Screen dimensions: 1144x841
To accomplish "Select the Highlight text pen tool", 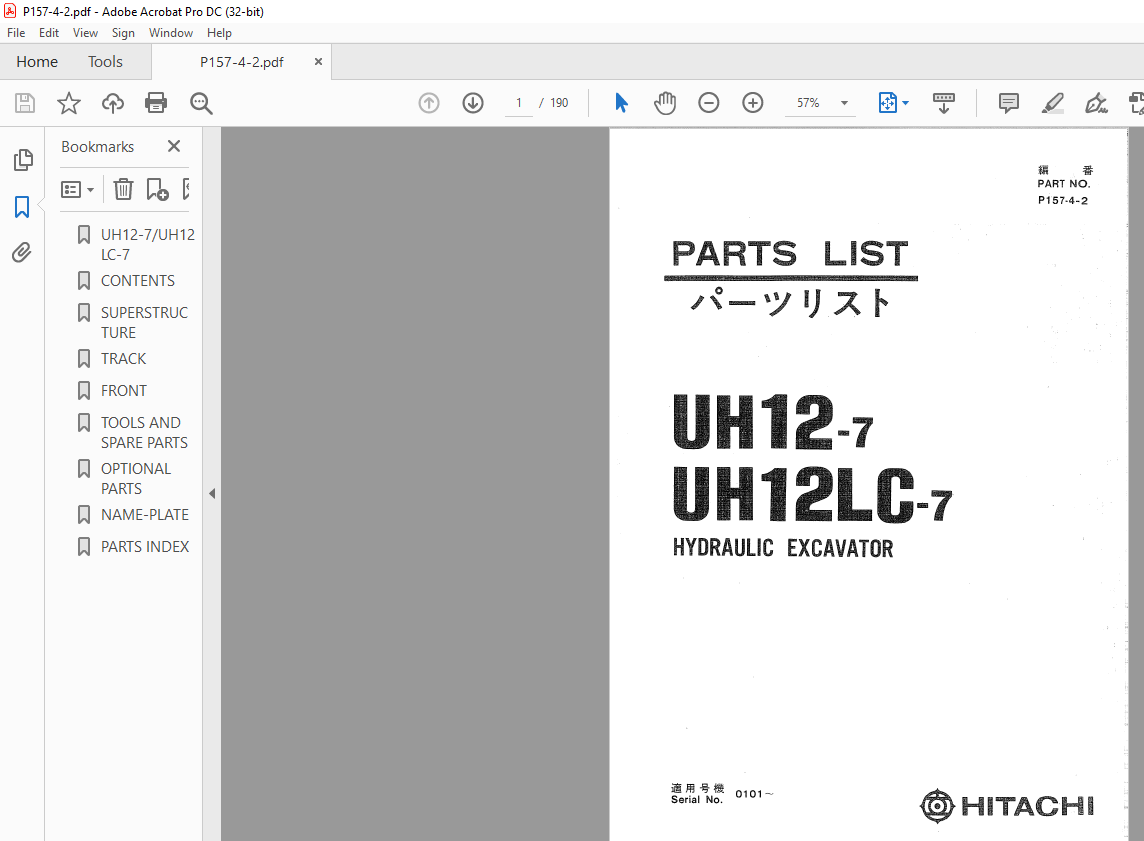I will 1052,103.
